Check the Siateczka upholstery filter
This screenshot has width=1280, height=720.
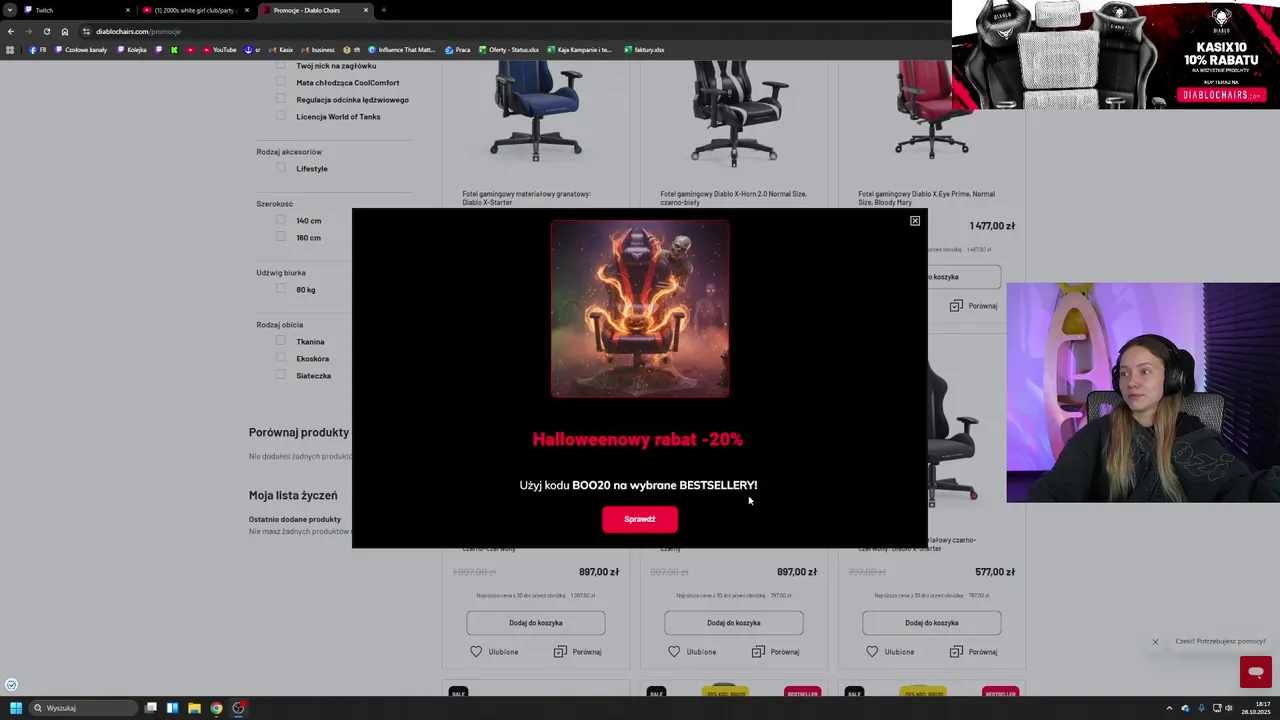coord(281,375)
